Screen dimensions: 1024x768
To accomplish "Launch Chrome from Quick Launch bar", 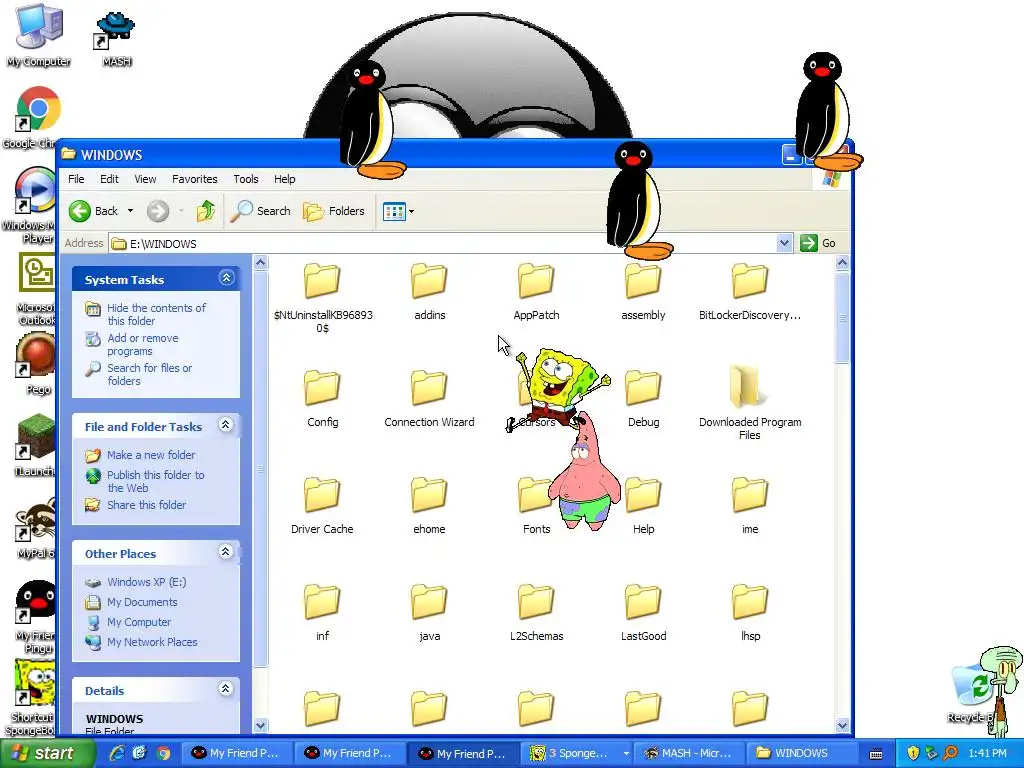I will click(163, 753).
